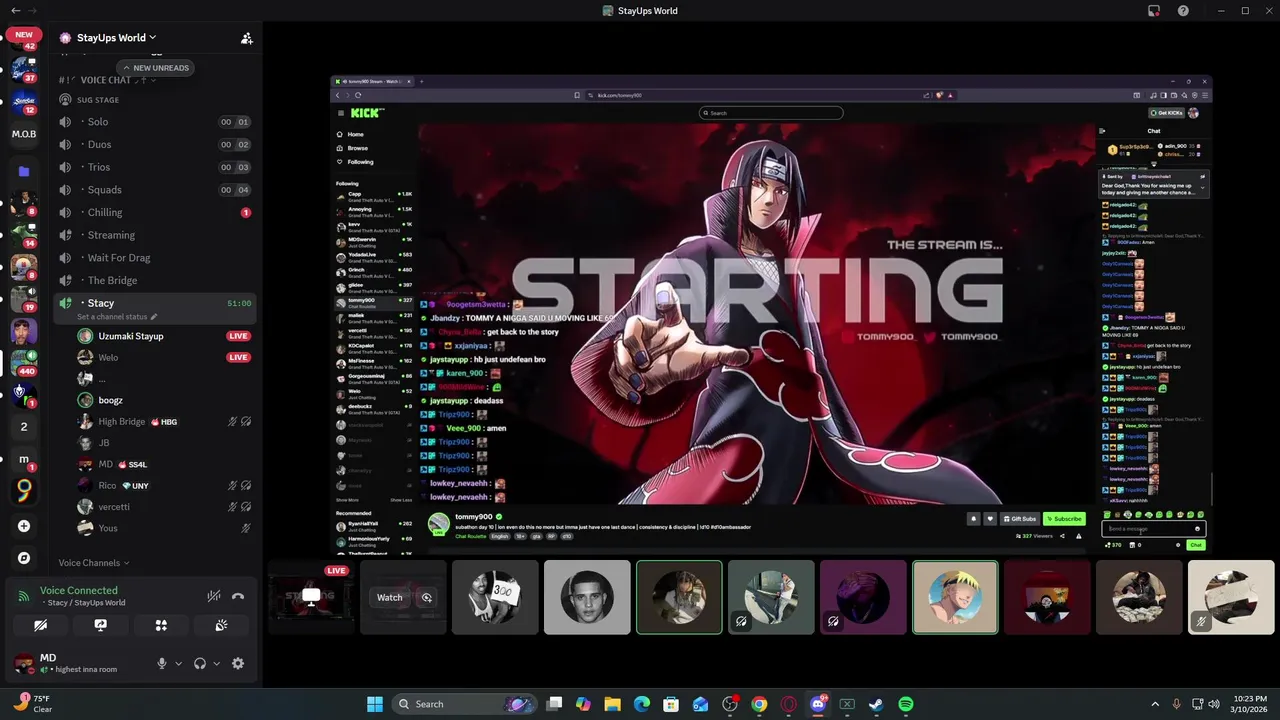The width and height of the screenshot is (1280, 720).
Task: Show hidden system tray icons
Action: pyautogui.click(x=1155, y=704)
